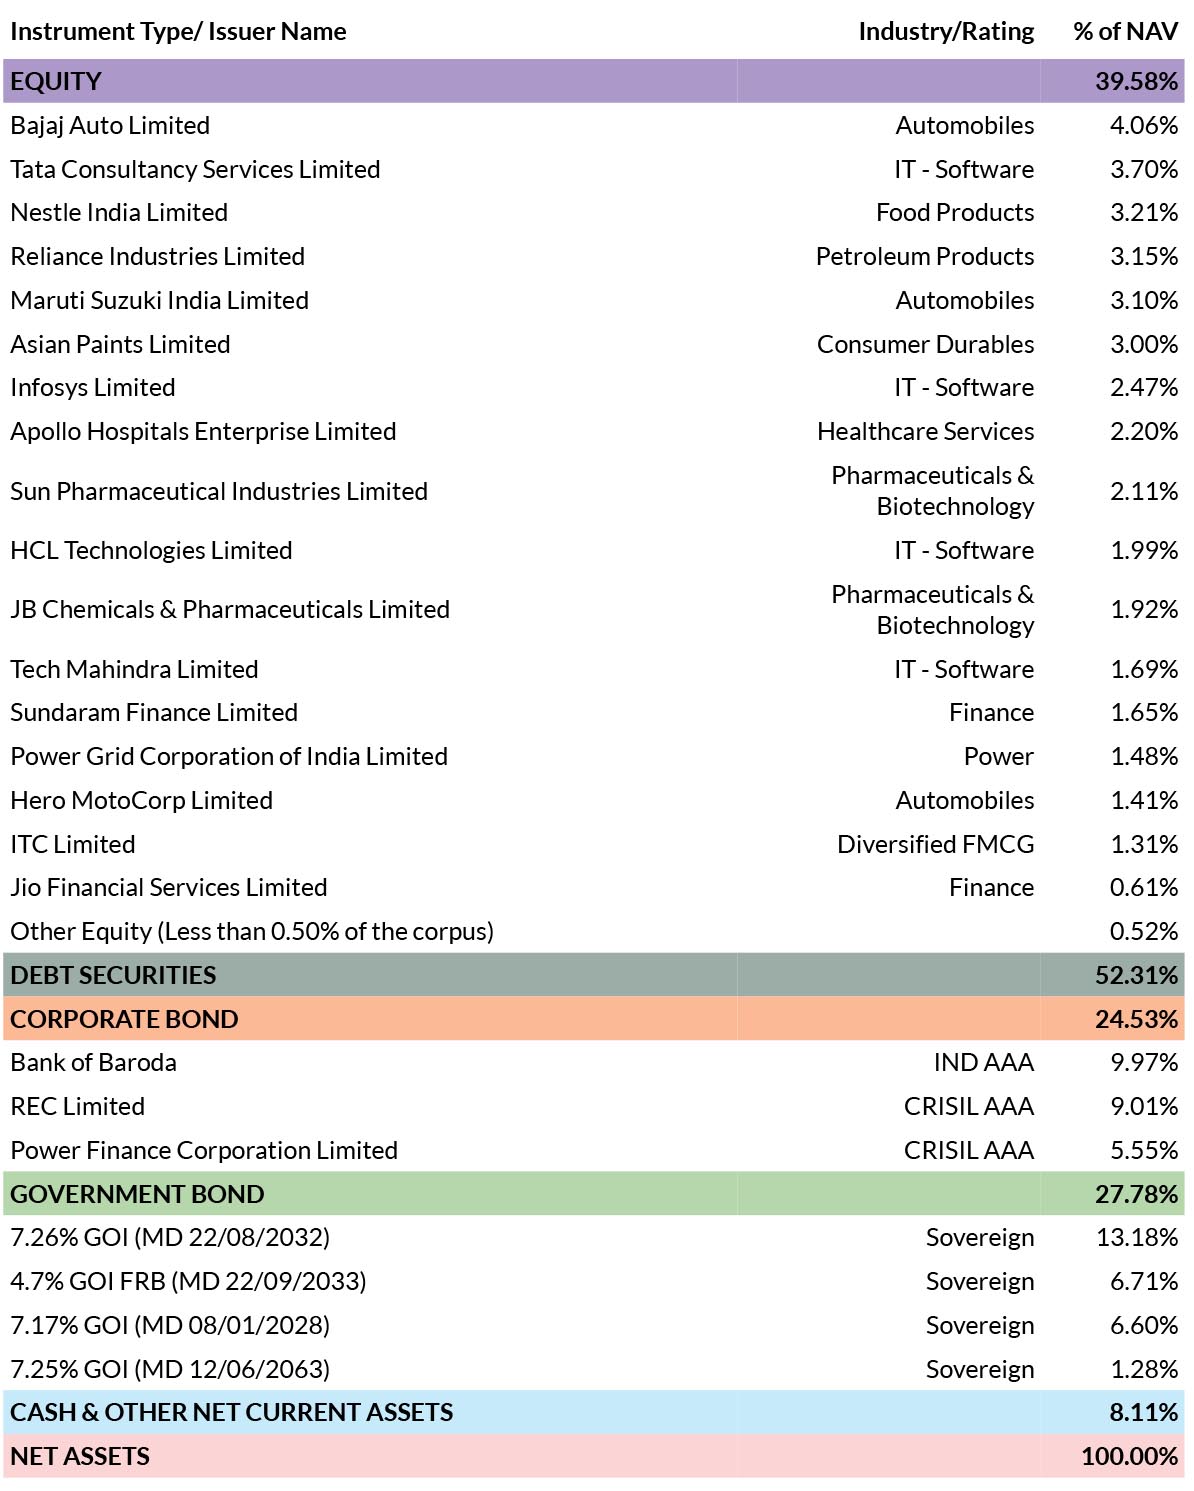Click the % of NAV column header

click(1125, 31)
